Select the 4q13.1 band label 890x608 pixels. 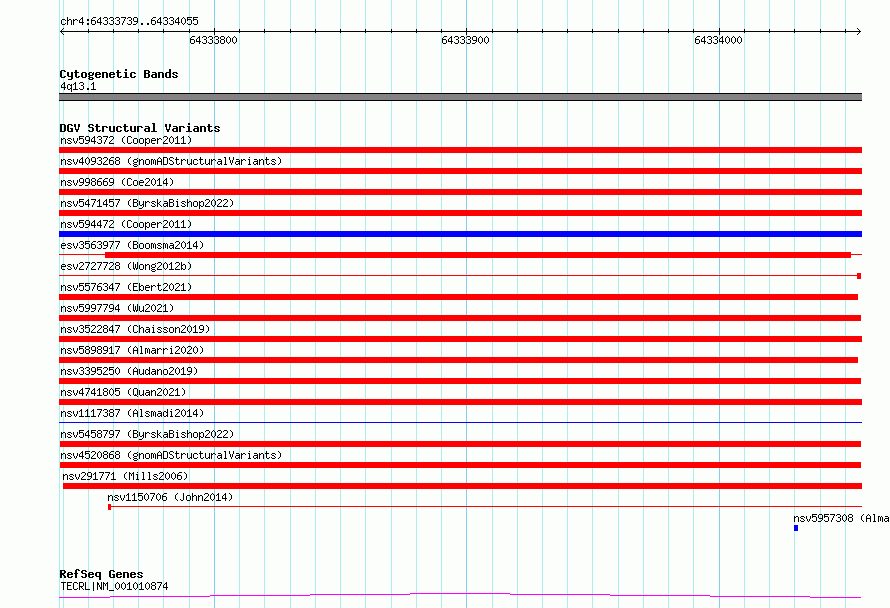pos(78,86)
